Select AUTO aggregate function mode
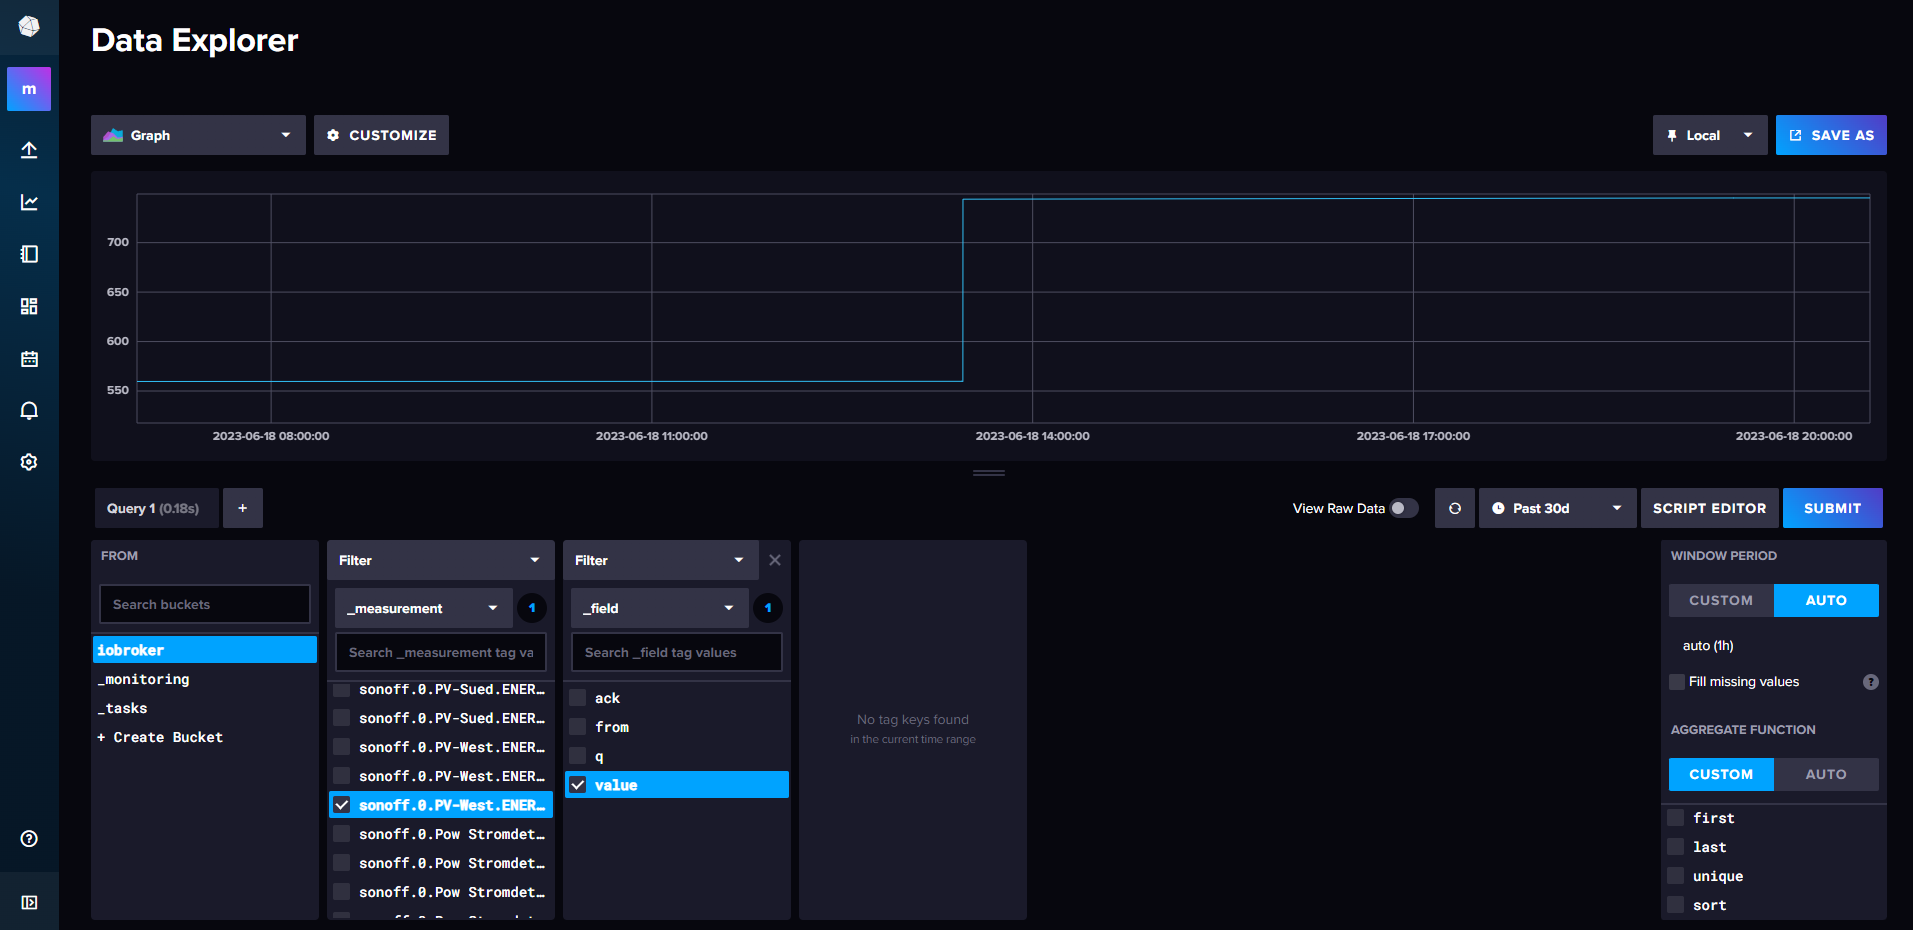Image resolution: width=1913 pixels, height=930 pixels. coord(1826,774)
